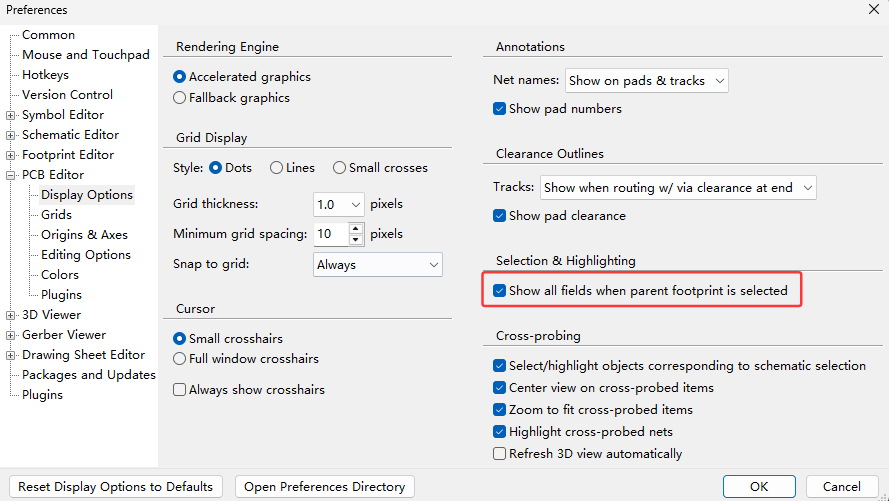
Task: Open the Snap to grid dropdown
Action: [378, 265]
